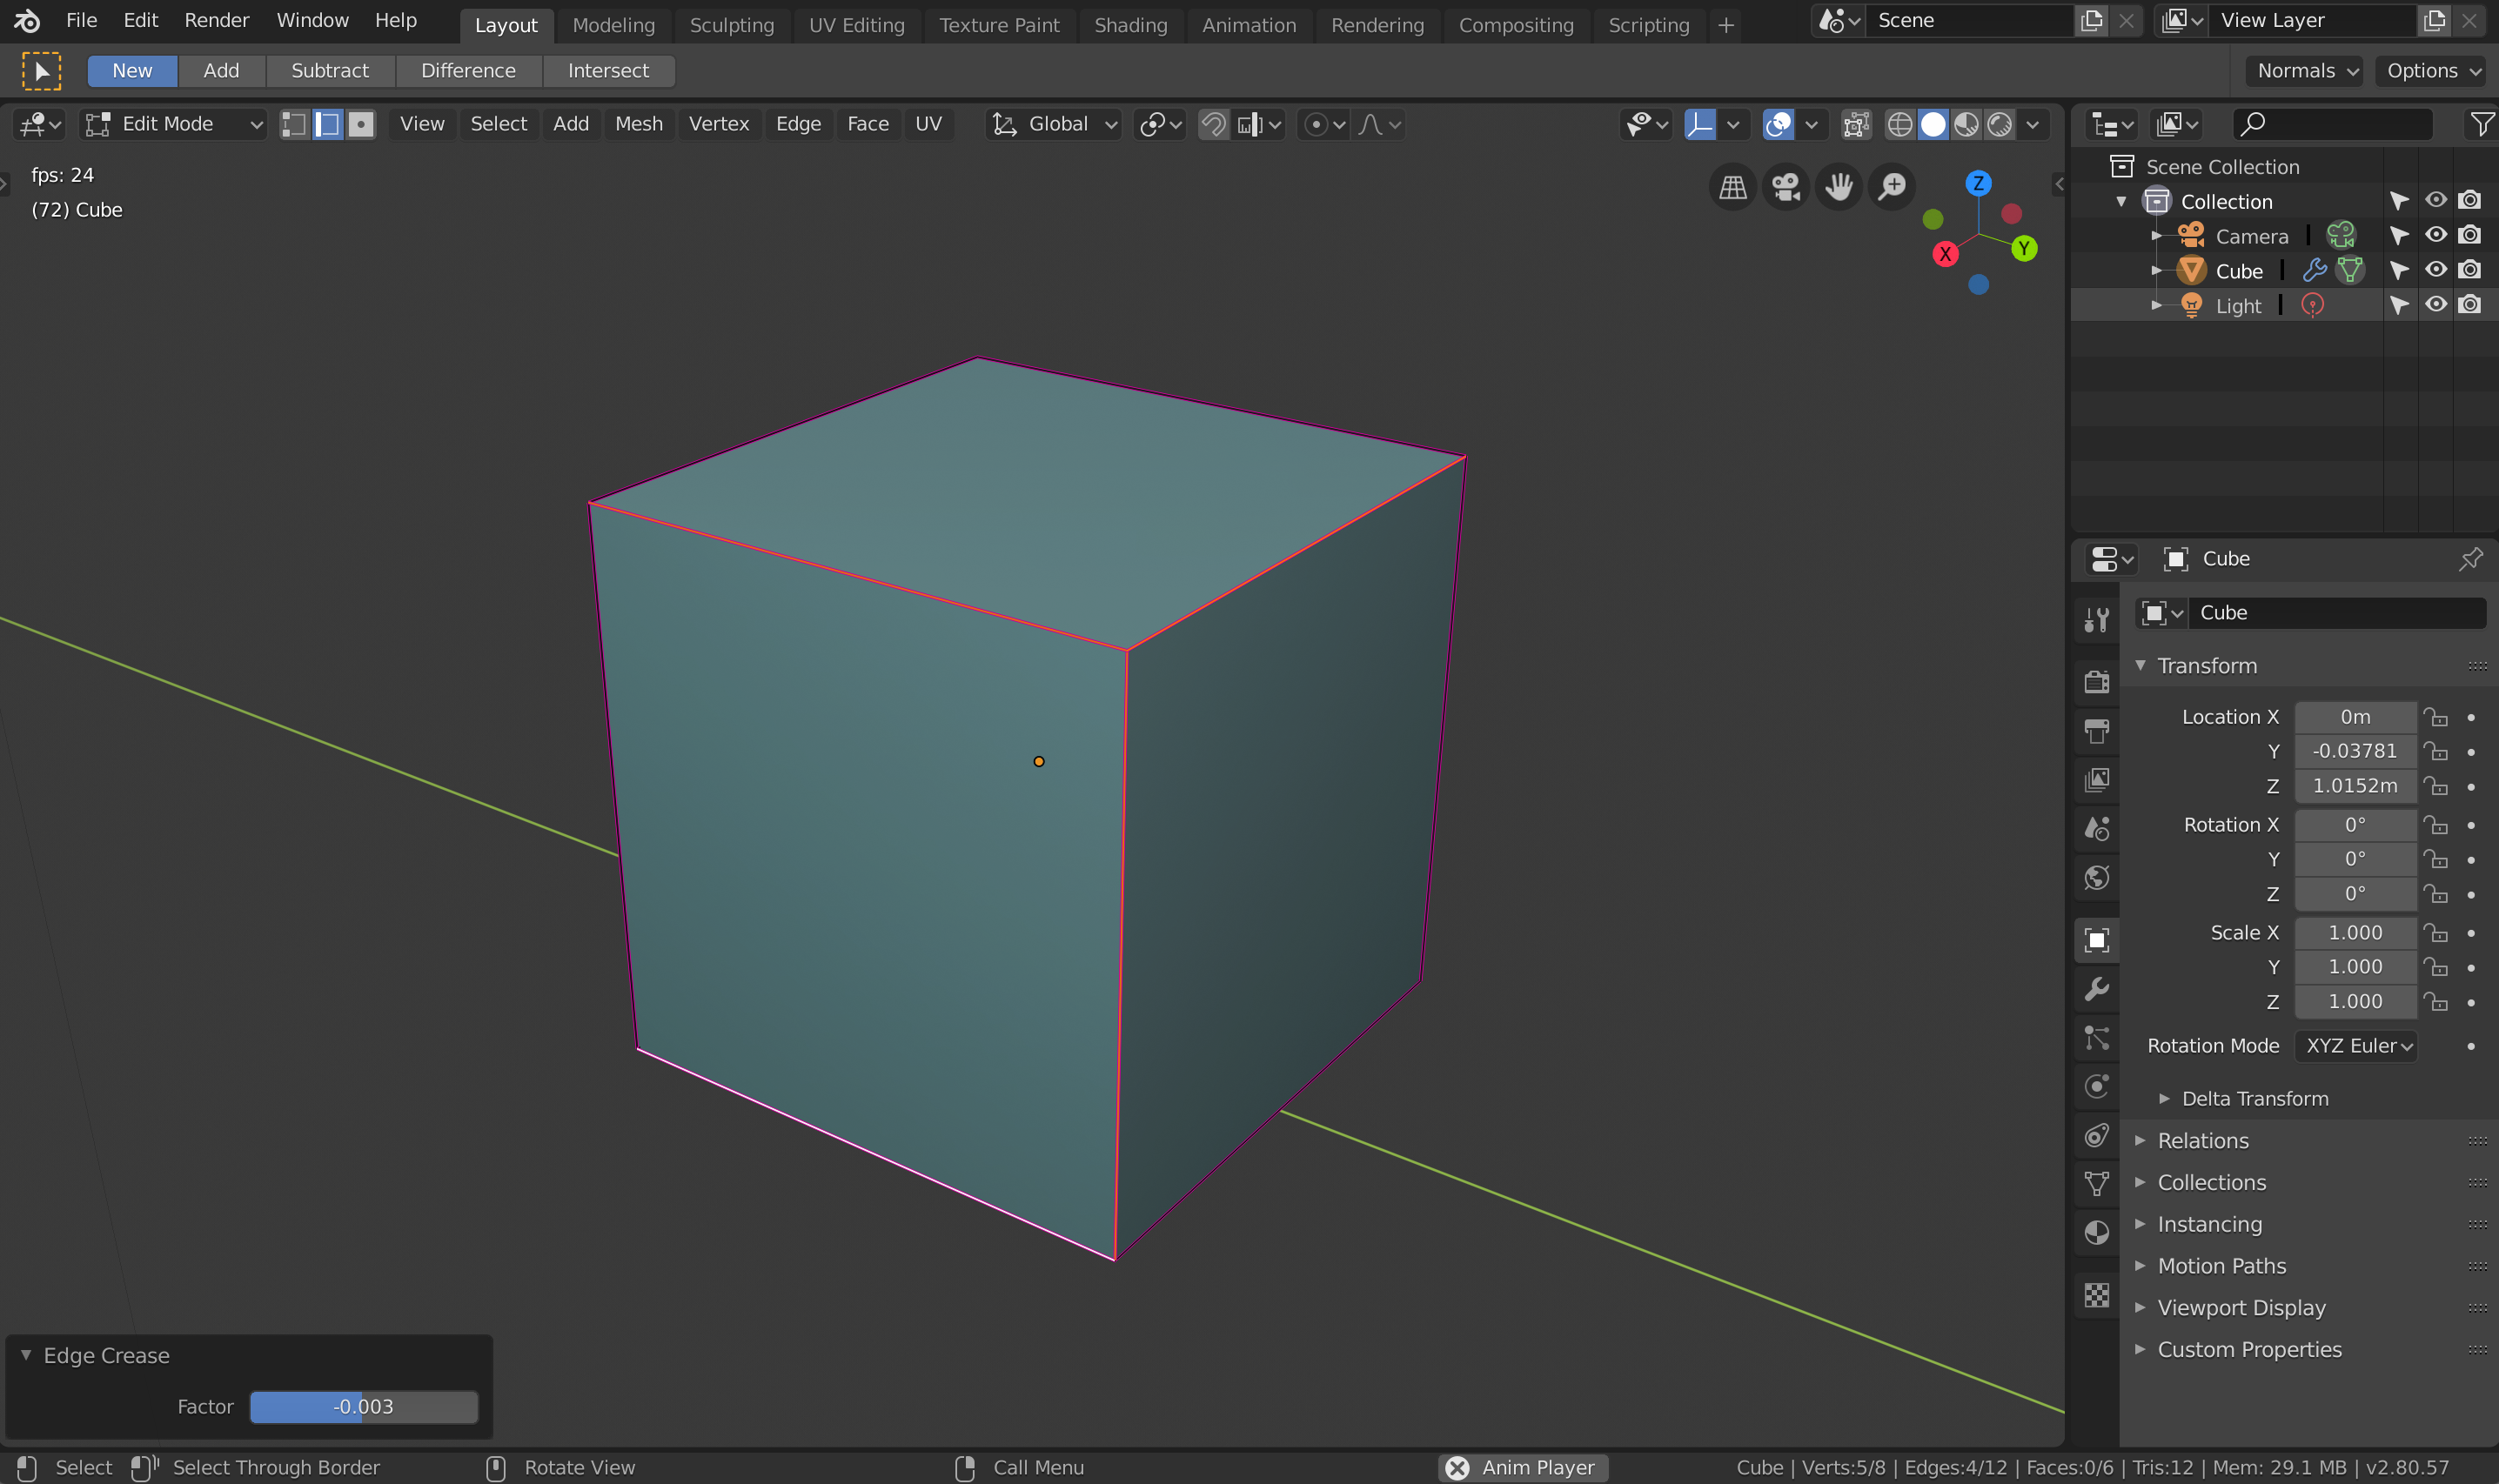Click the New selection mode button
Viewport: 2499px width, 1484px height.
coord(132,71)
